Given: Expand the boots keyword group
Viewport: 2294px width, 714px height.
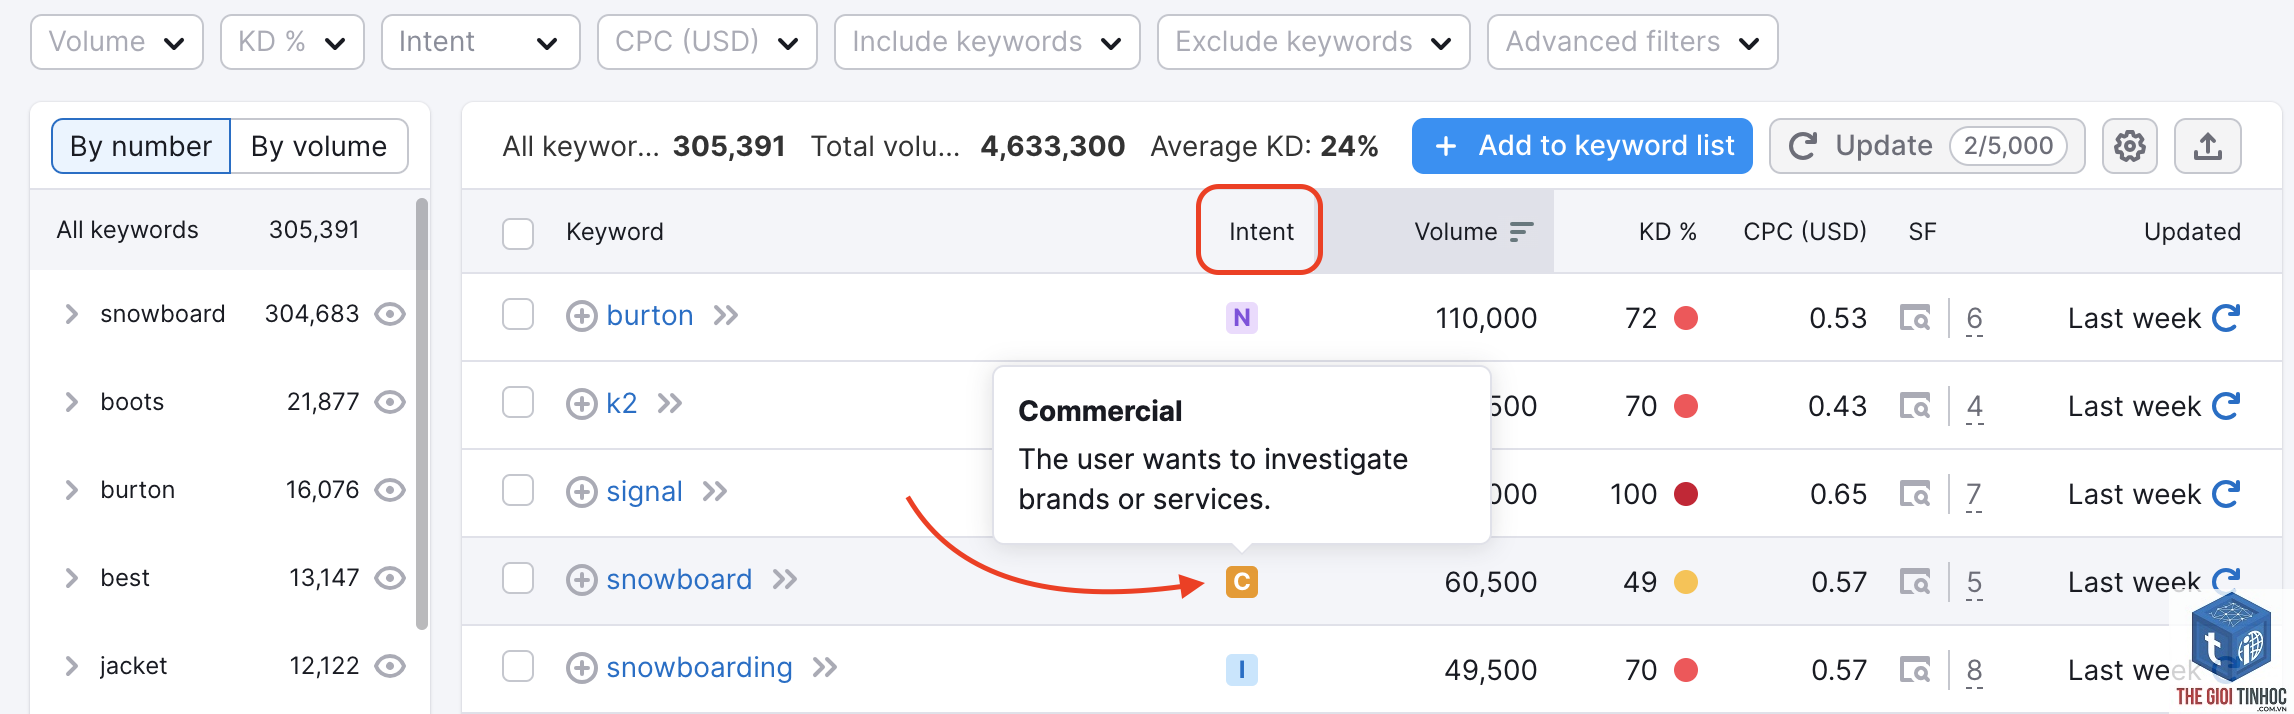Looking at the screenshot, I should [x=71, y=402].
